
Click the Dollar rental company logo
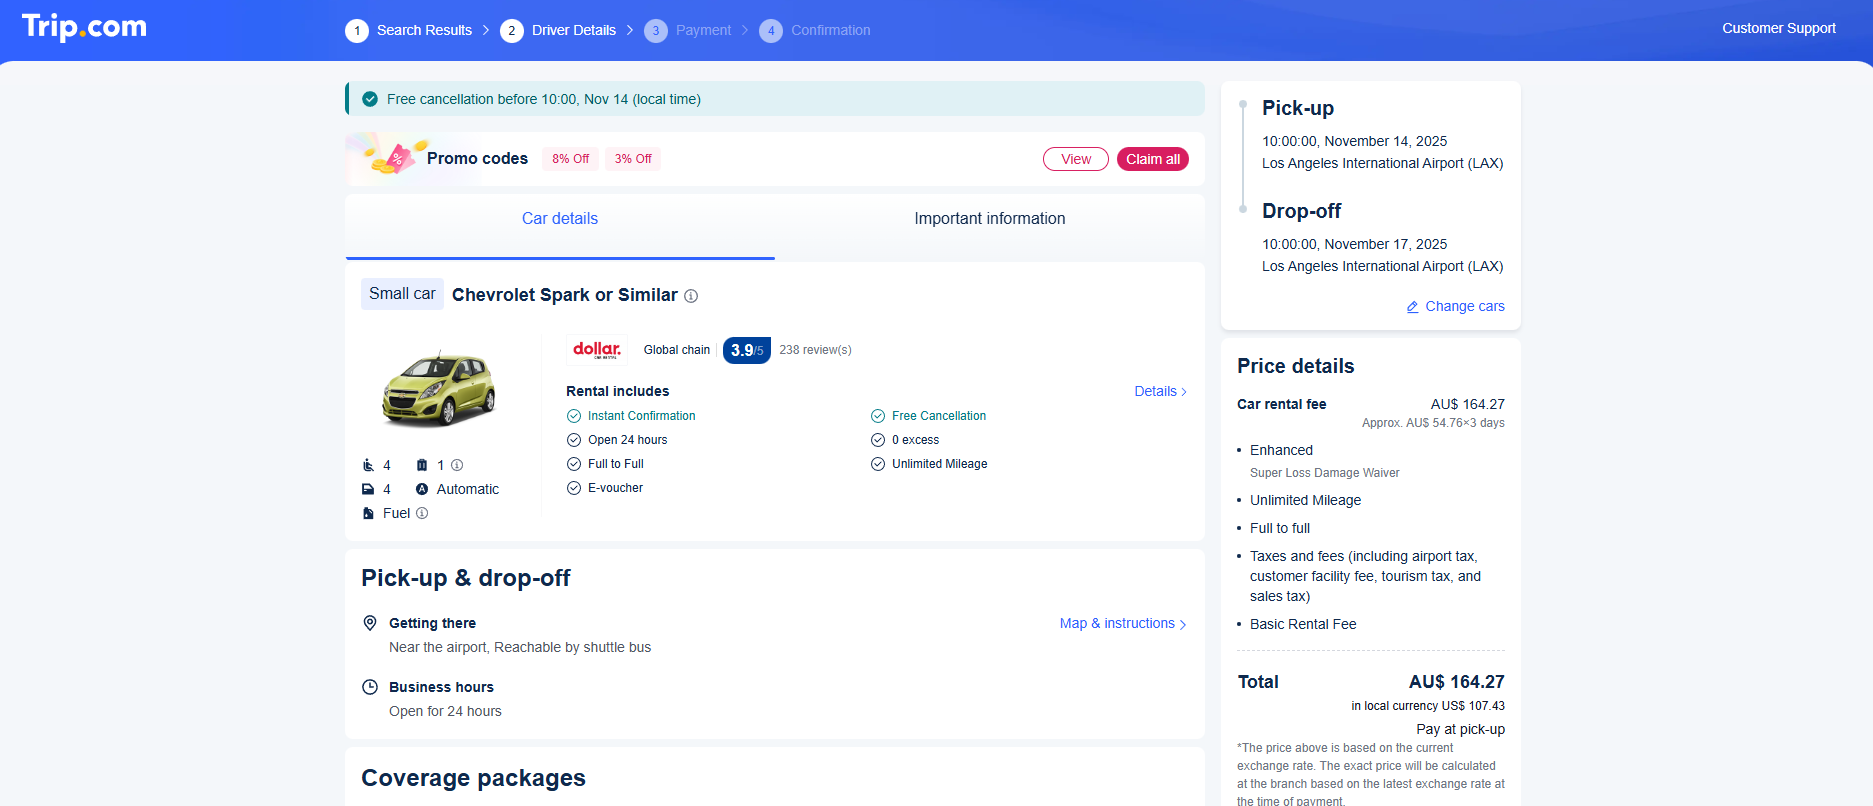597,350
